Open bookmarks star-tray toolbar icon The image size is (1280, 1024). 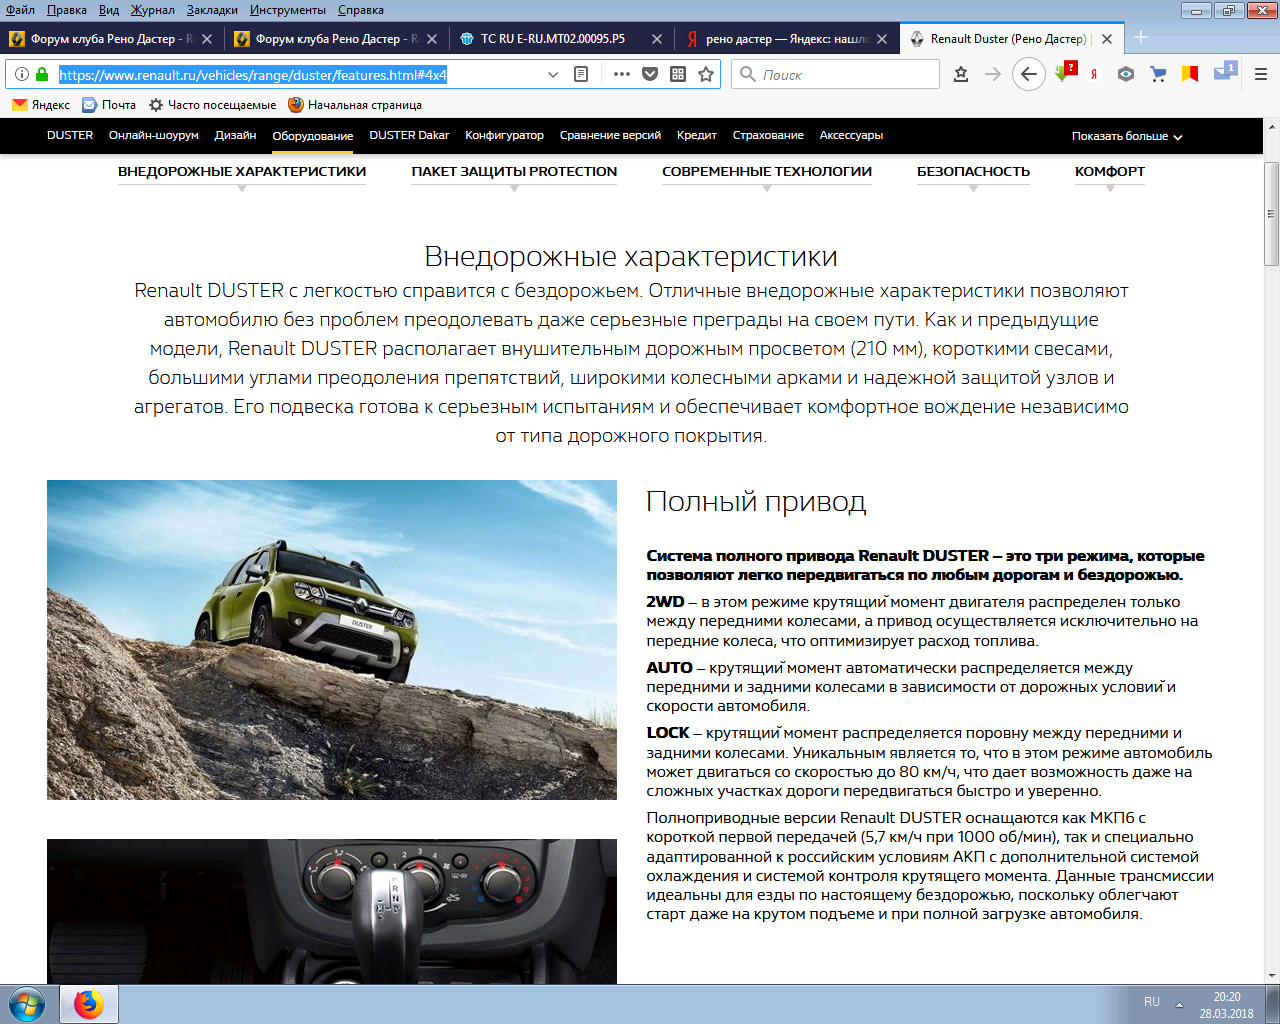click(961, 74)
